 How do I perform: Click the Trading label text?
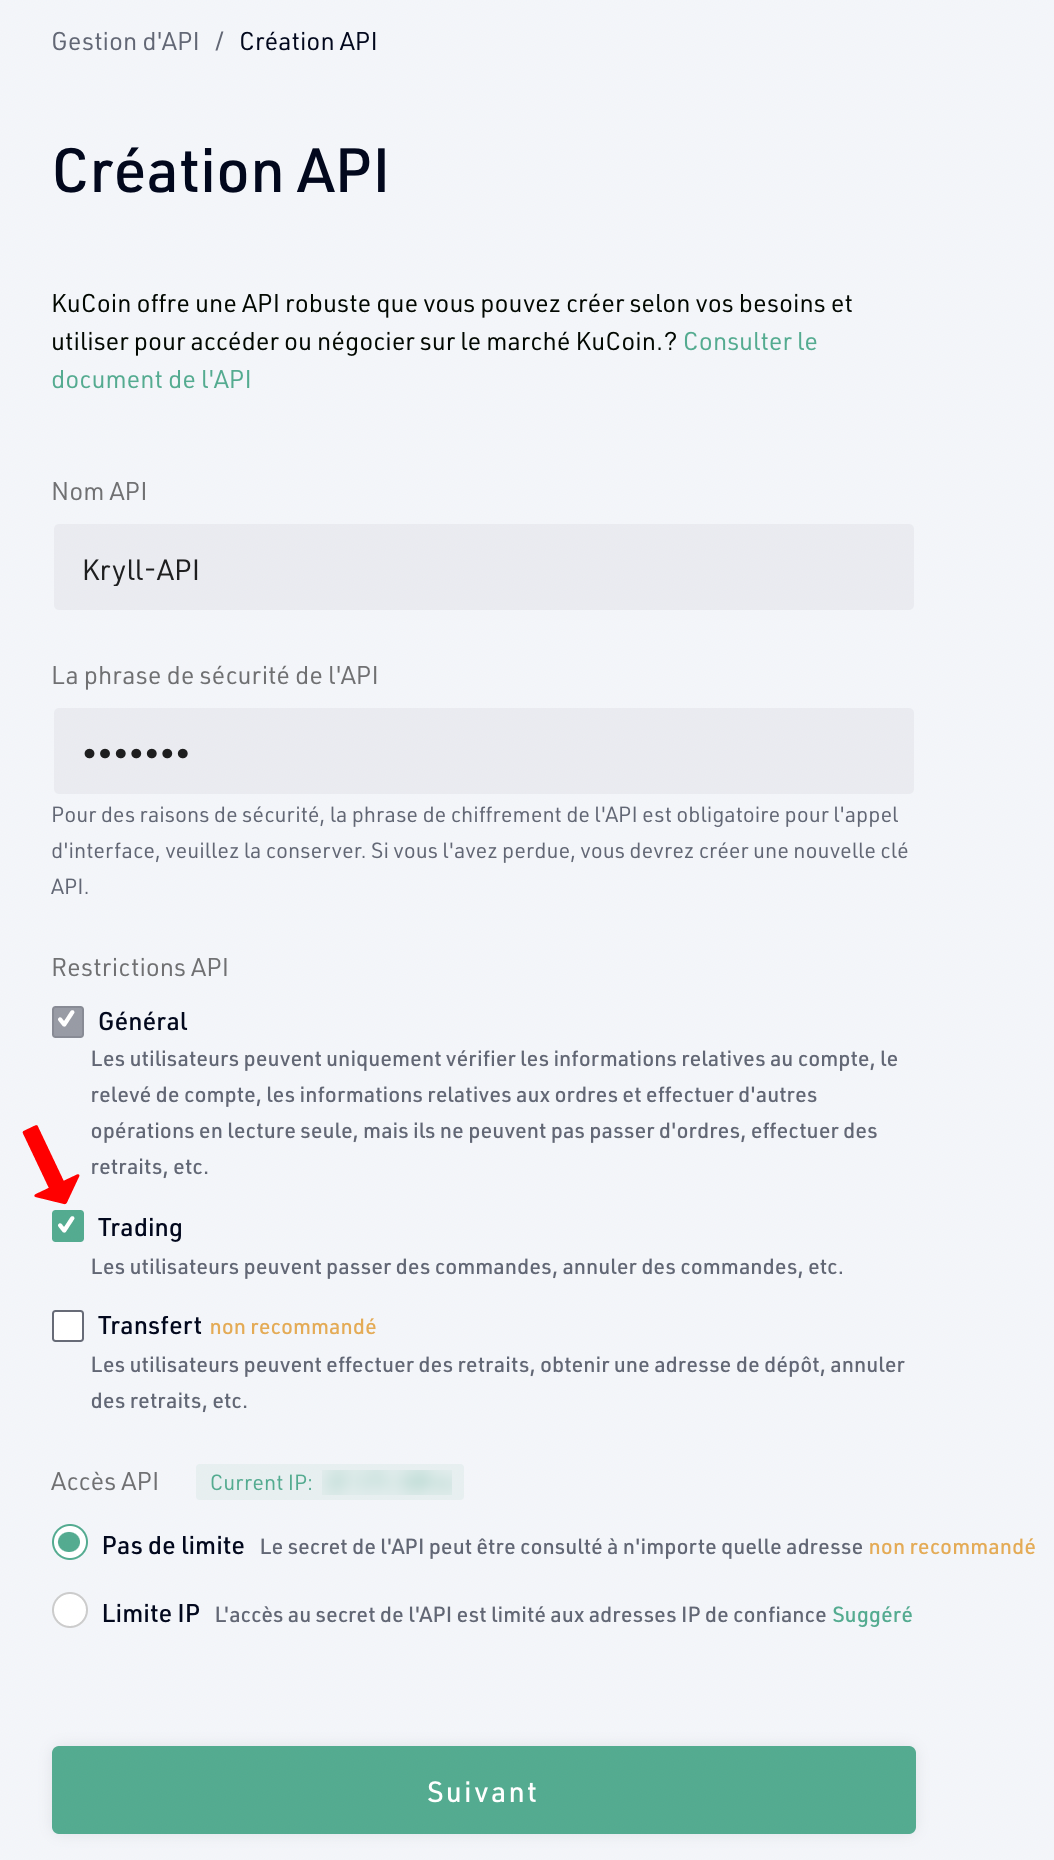click(140, 1228)
